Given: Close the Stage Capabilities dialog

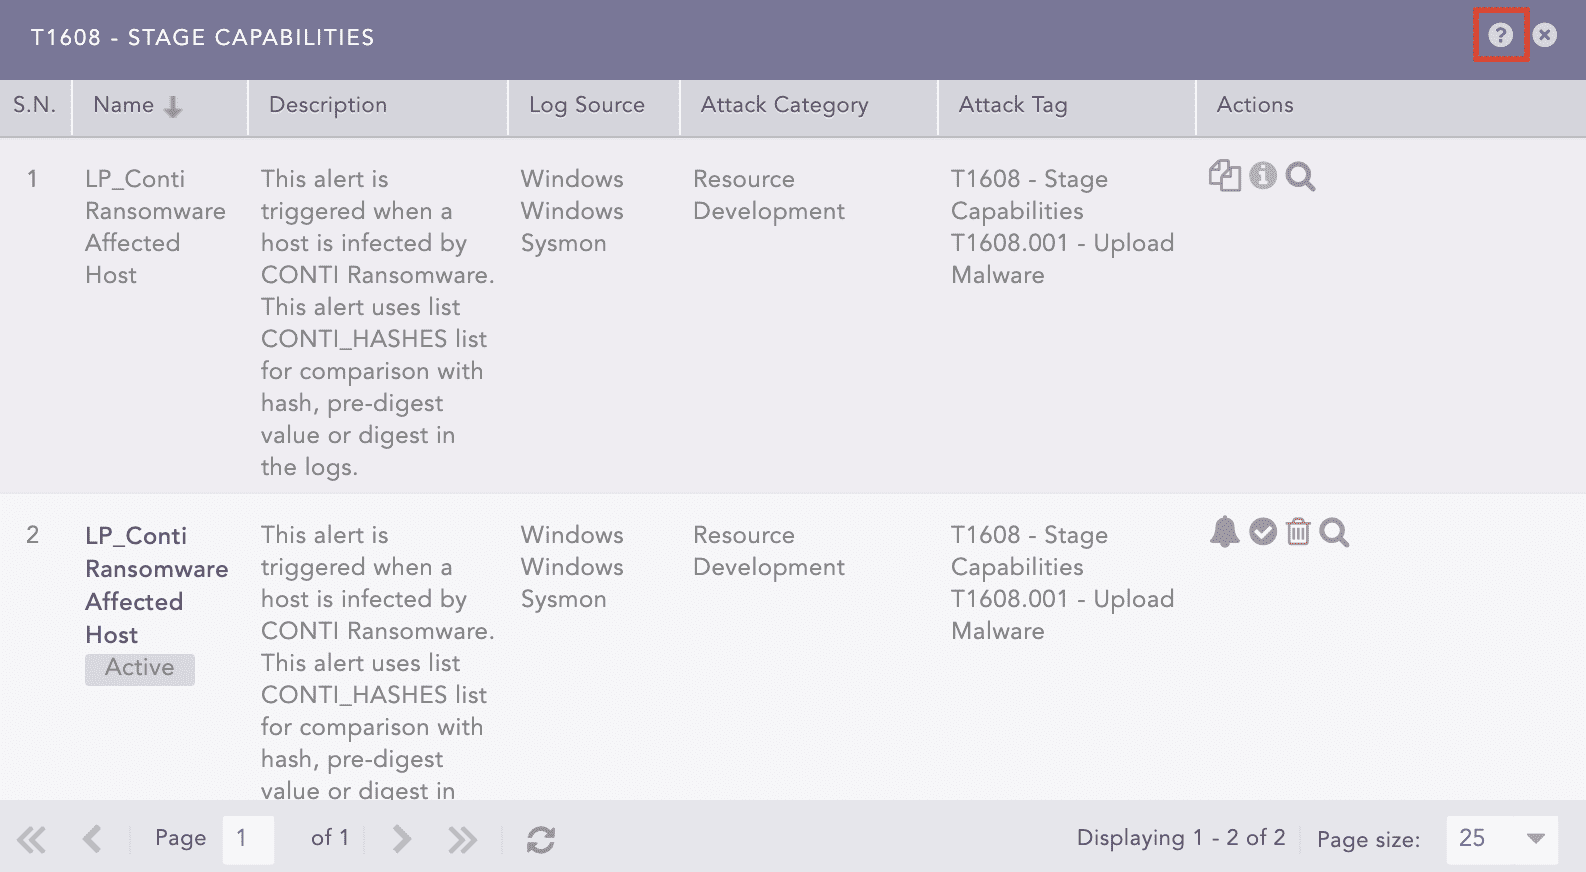Looking at the screenshot, I should (x=1545, y=35).
